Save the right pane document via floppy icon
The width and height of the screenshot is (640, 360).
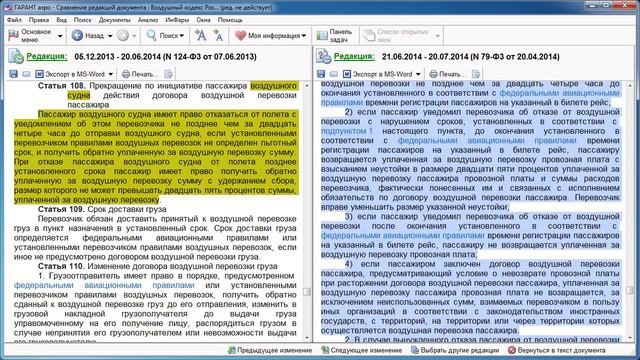pos(321,74)
